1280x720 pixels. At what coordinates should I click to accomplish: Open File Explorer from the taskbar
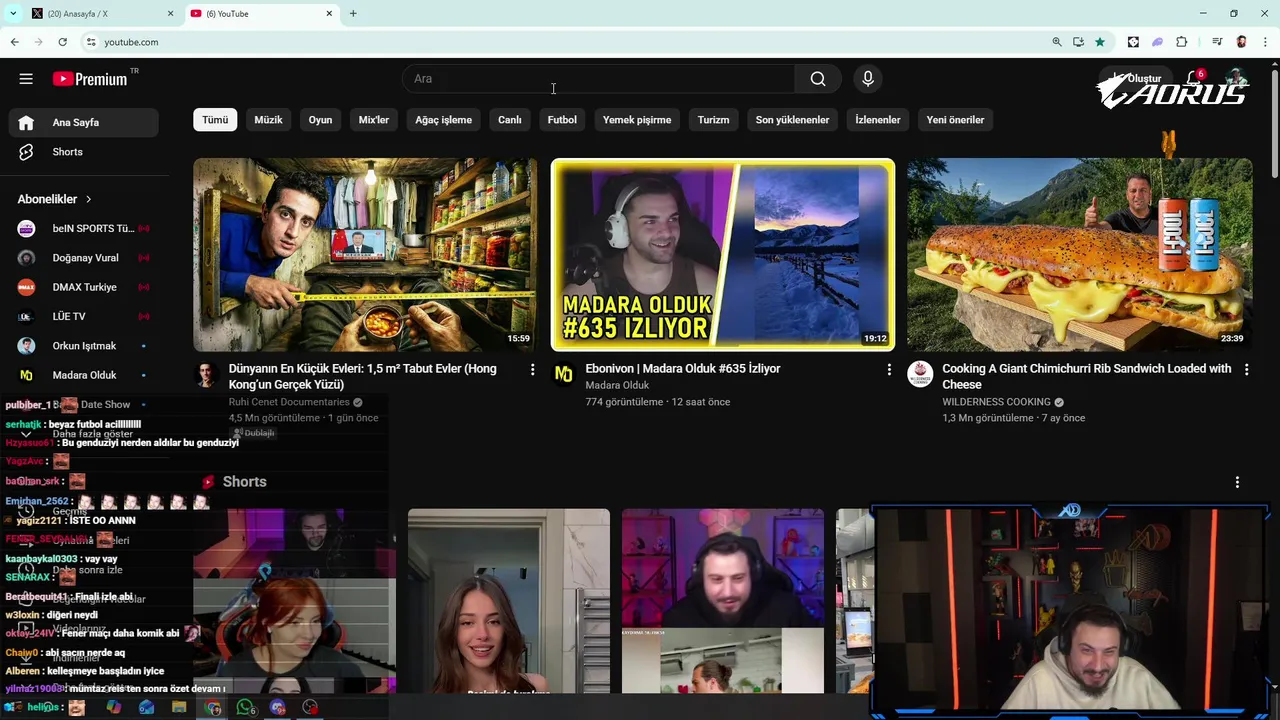(x=179, y=707)
